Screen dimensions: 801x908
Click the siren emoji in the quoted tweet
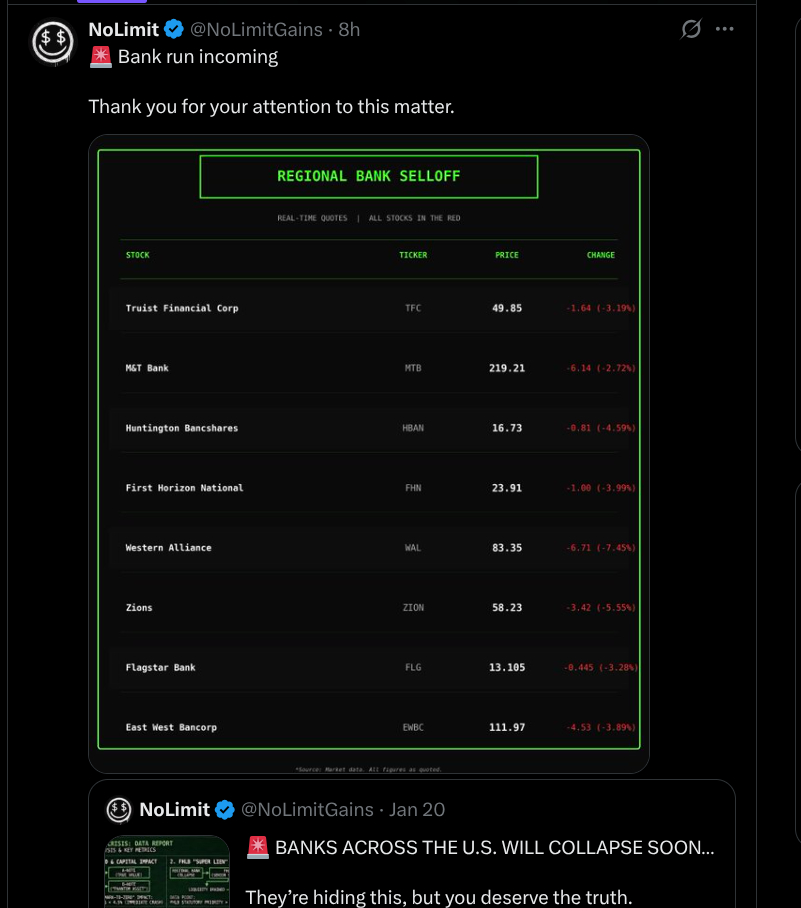pos(258,848)
